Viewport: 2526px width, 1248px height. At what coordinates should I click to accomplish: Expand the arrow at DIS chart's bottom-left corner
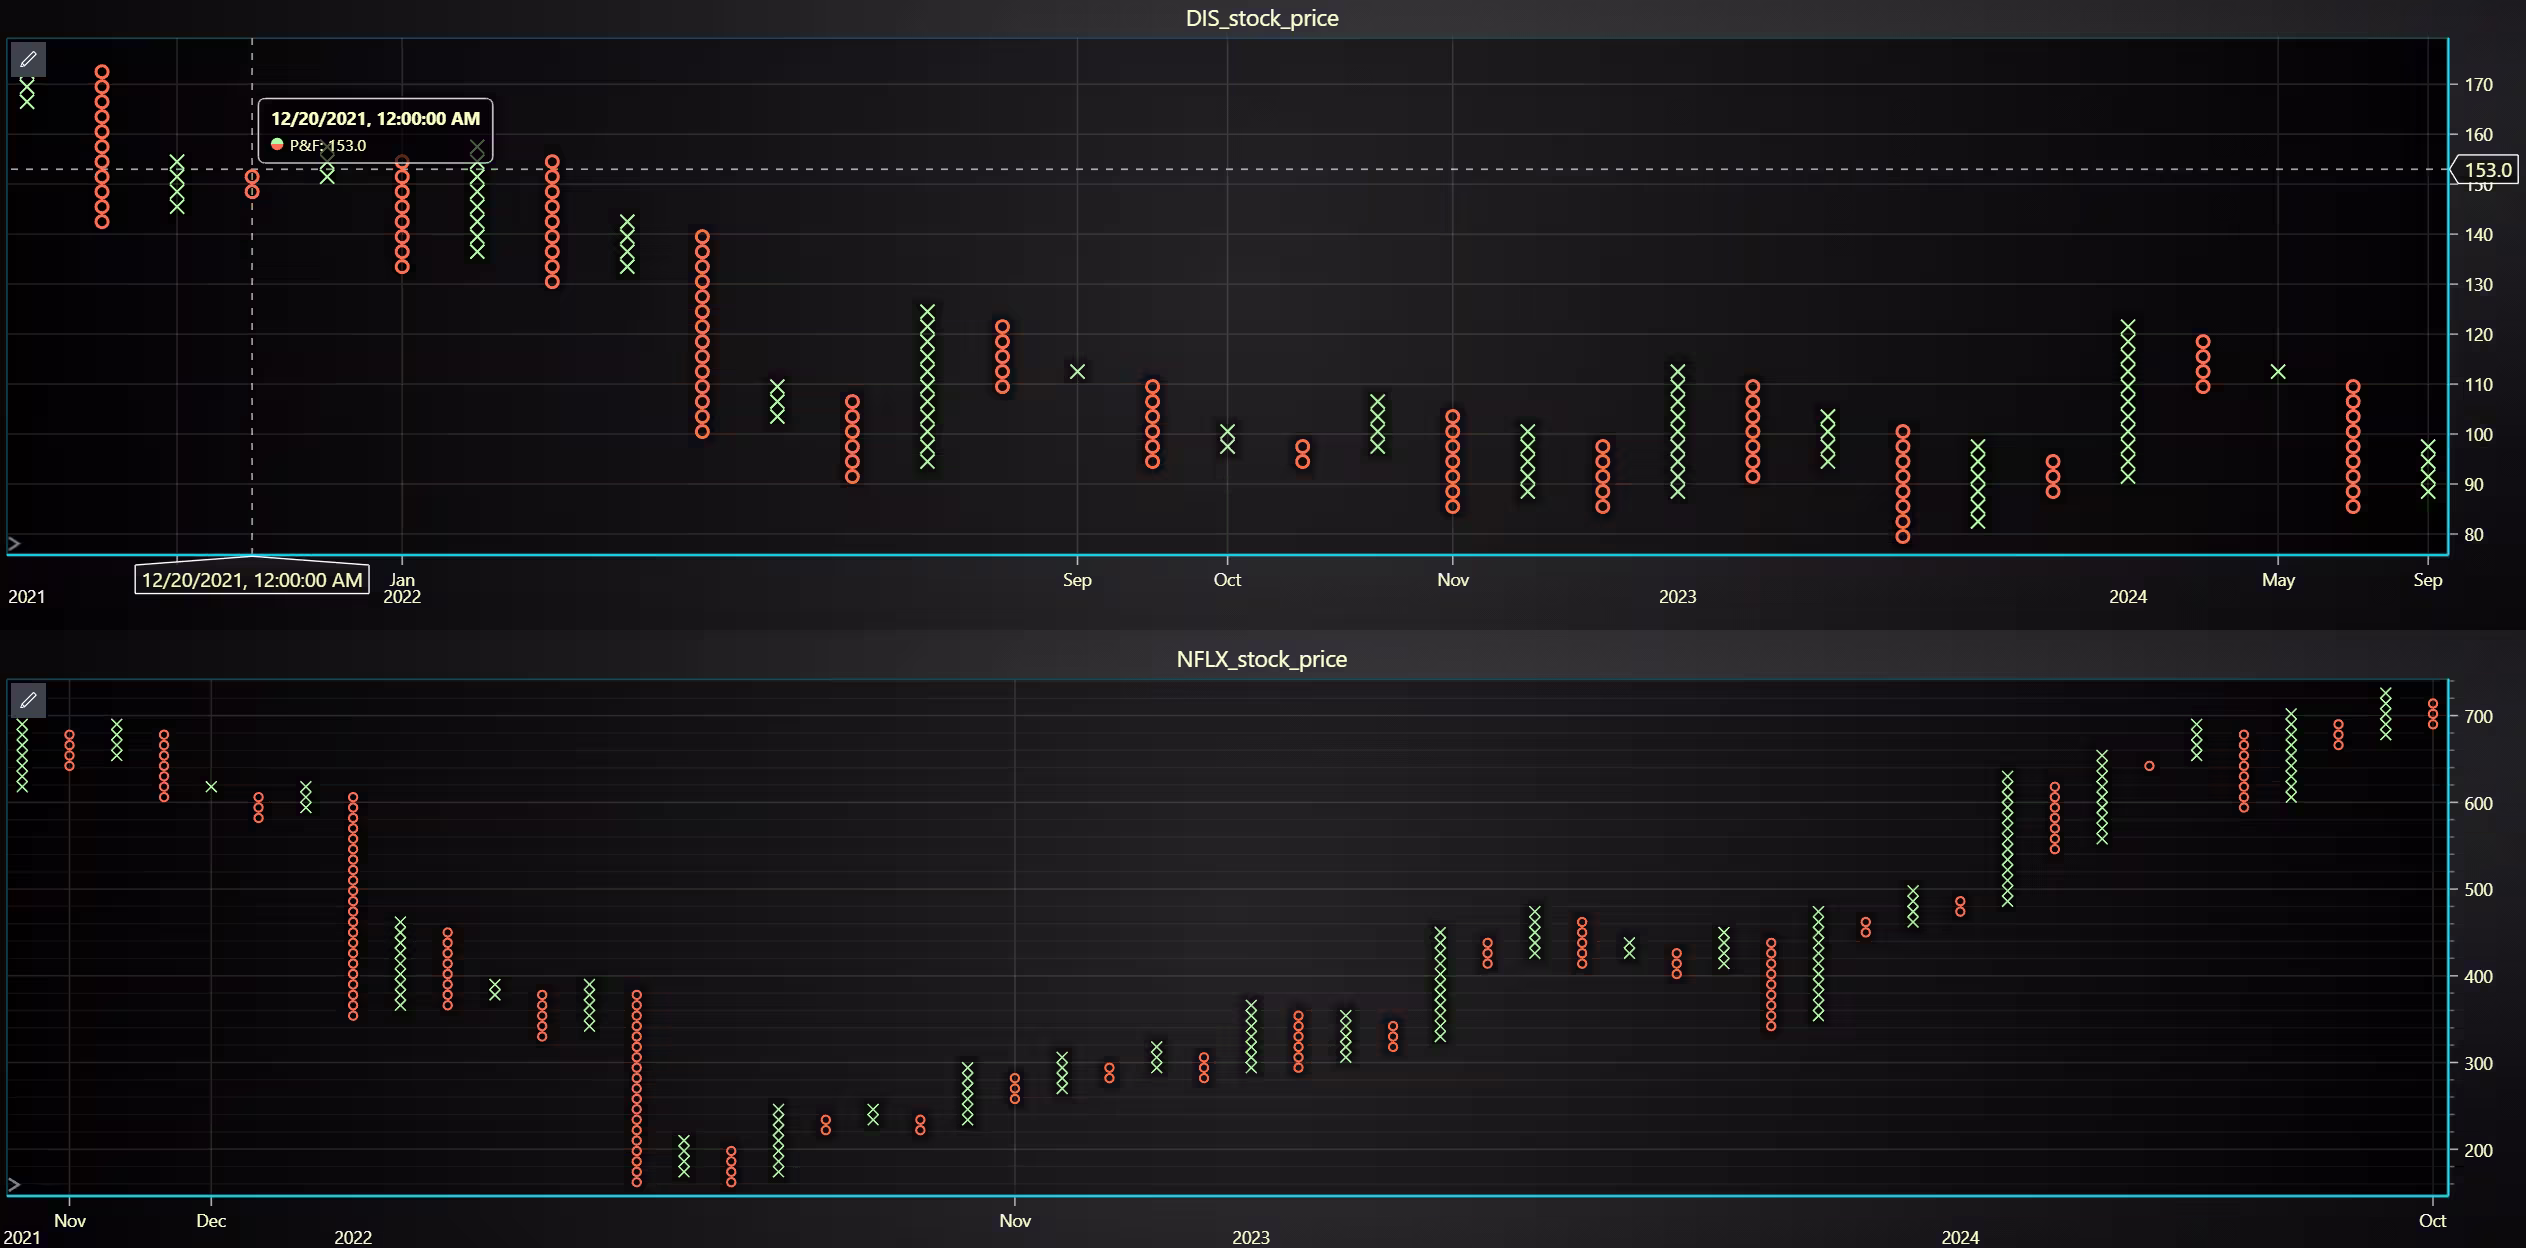(14, 544)
